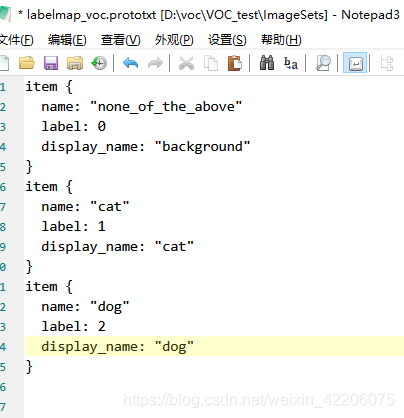Image resolution: width=404 pixels, height=418 pixels.
Task: Click the dimmed icon after word wrap
Action: pyautogui.click(x=387, y=63)
